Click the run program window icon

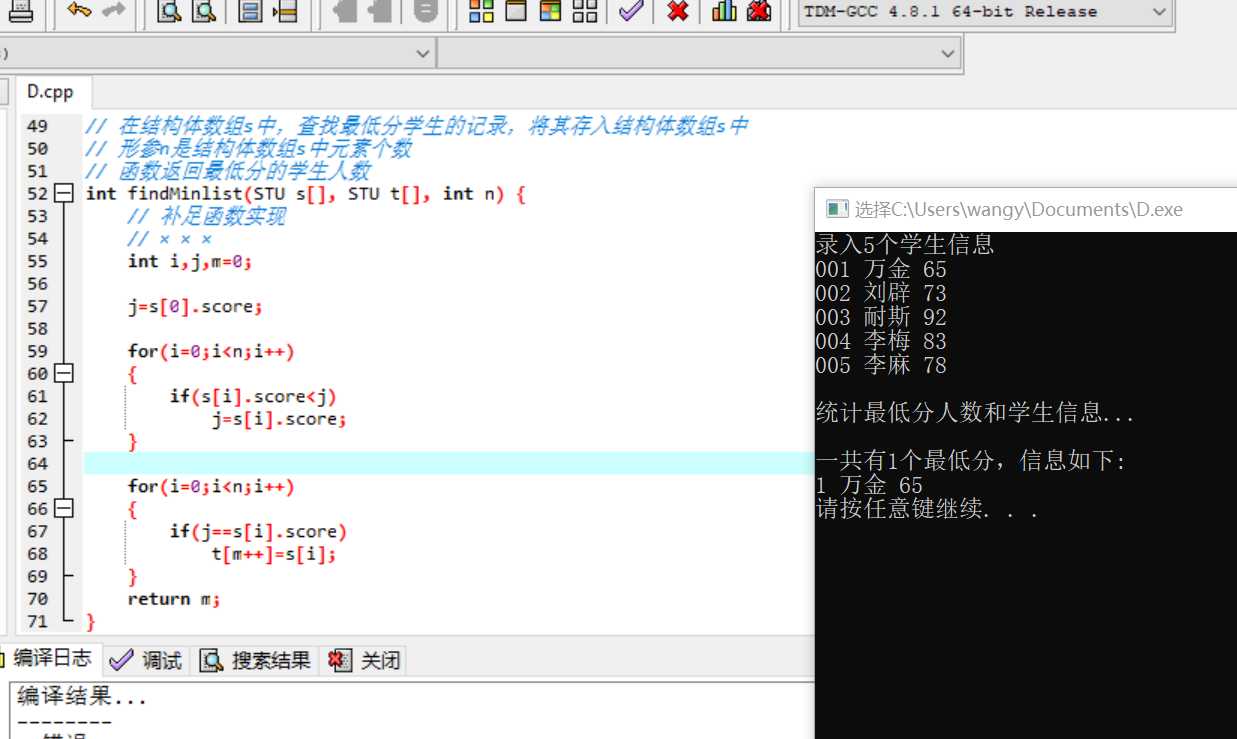point(516,11)
